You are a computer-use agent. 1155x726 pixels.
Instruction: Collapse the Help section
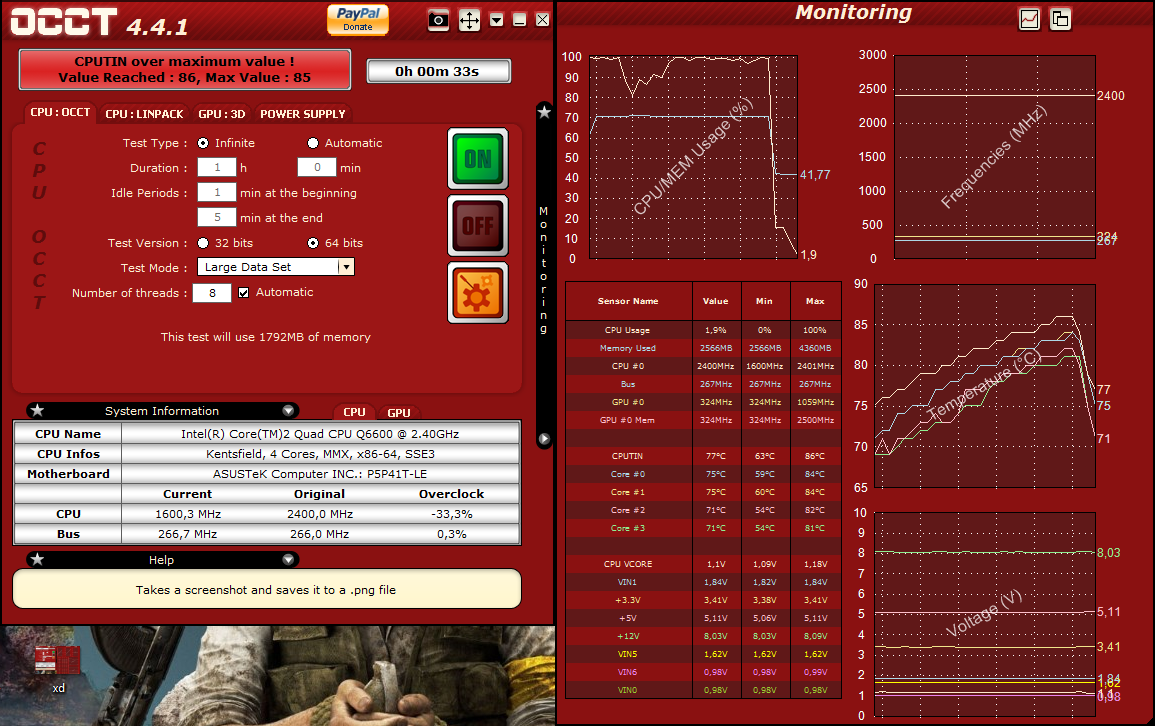coord(288,560)
